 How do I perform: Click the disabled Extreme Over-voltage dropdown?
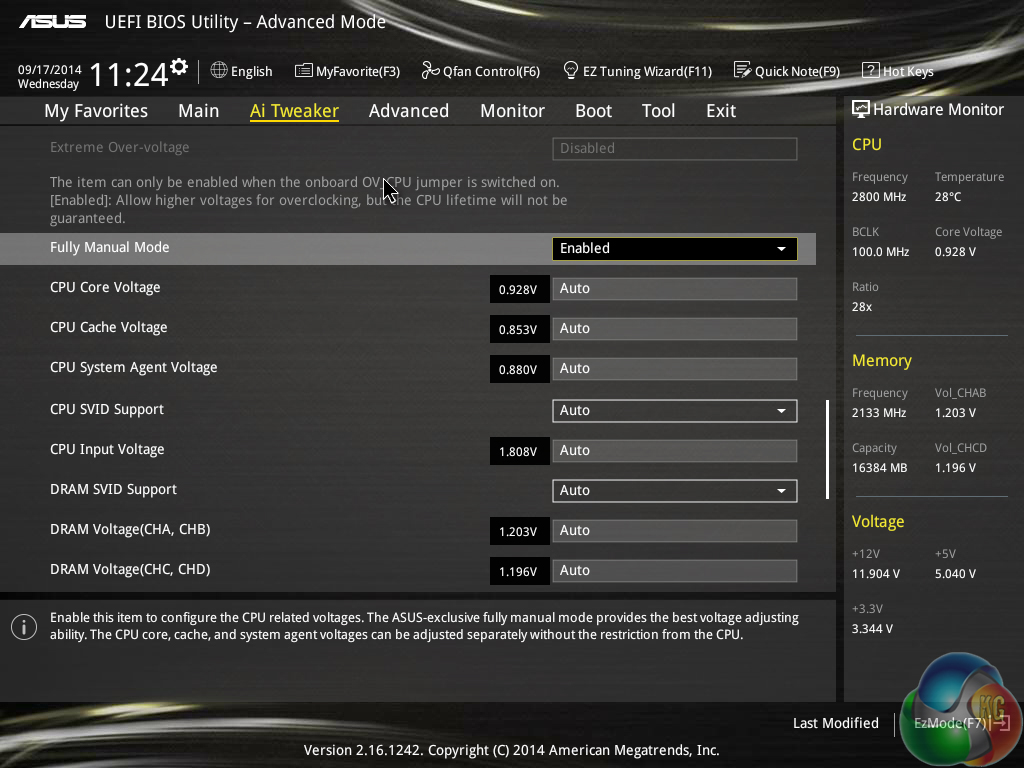(675, 148)
